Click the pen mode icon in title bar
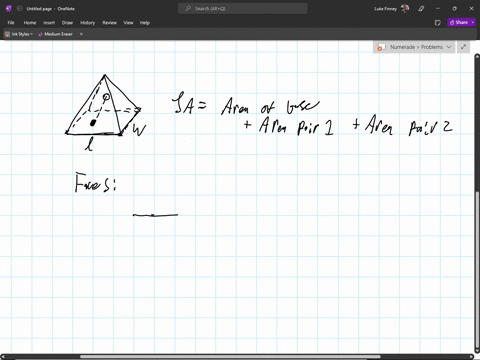Screen dimensions: 480x360 [x=421, y=9]
